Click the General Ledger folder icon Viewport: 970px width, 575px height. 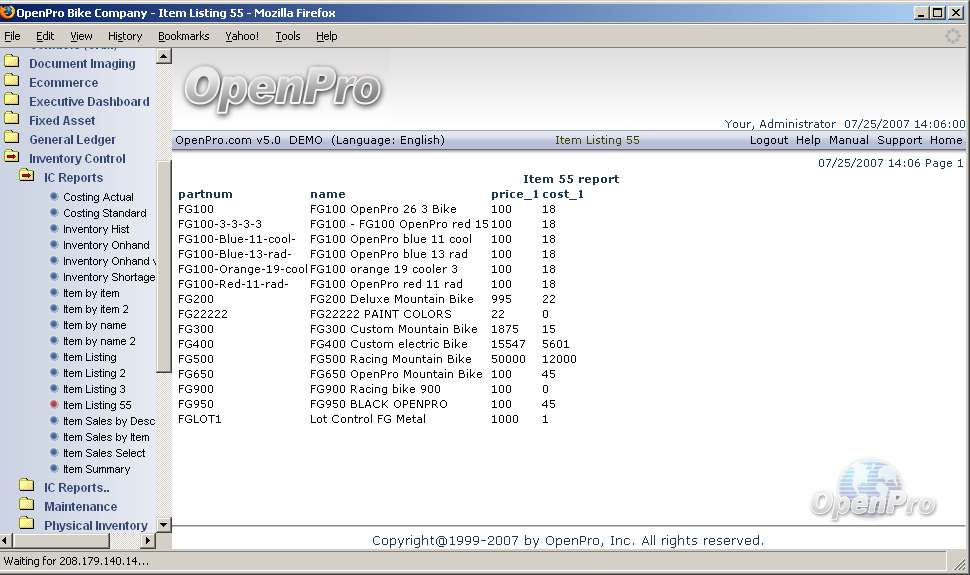(12, 139)
